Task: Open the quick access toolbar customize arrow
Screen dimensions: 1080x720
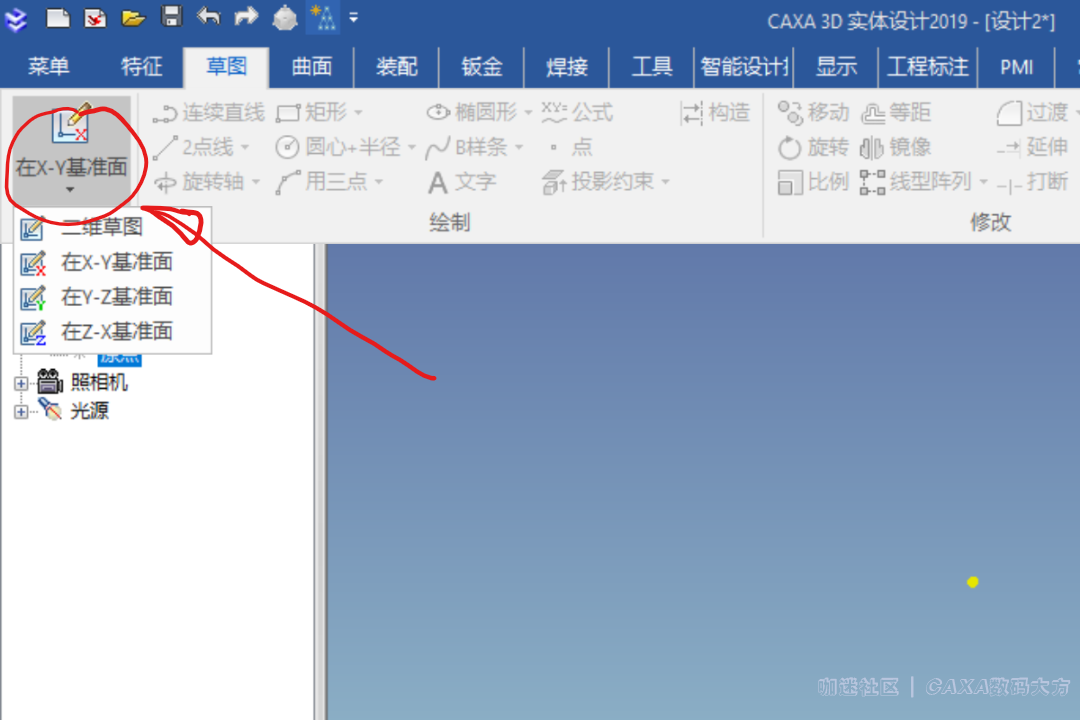Action: [x=353, y=17]
